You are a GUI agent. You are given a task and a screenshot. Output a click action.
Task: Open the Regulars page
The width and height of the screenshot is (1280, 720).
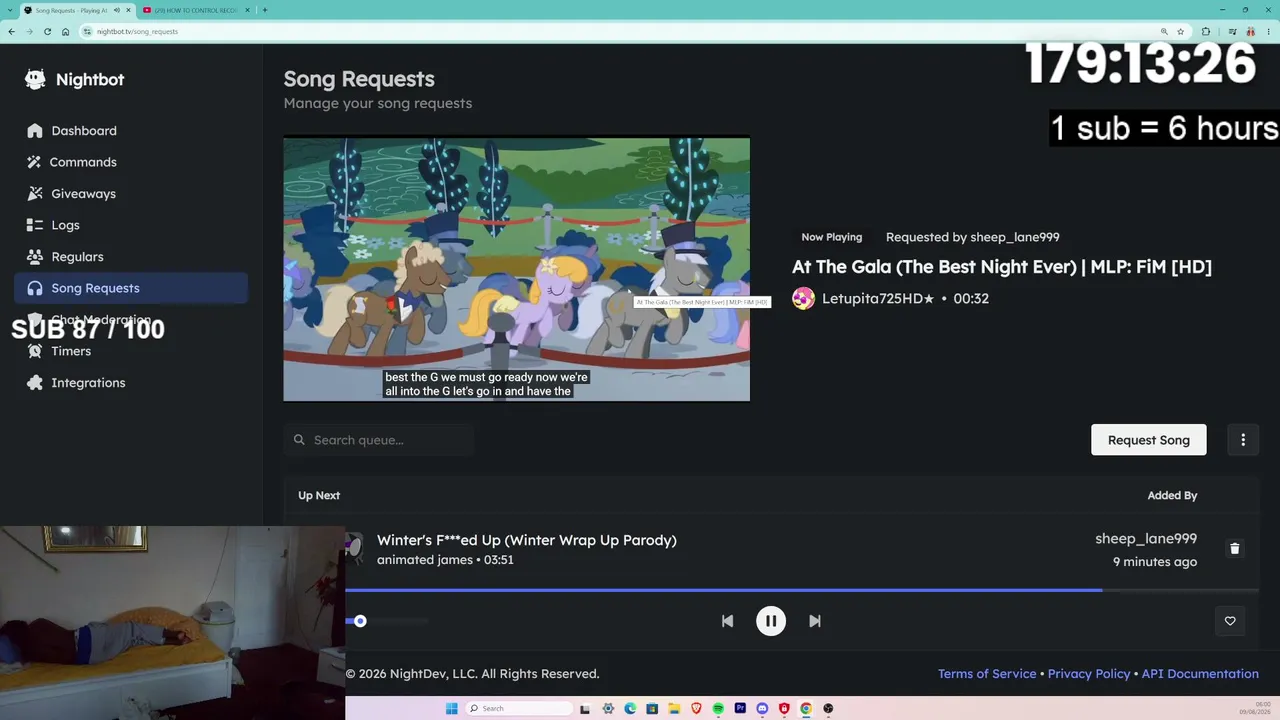click(x=131, y=257)
